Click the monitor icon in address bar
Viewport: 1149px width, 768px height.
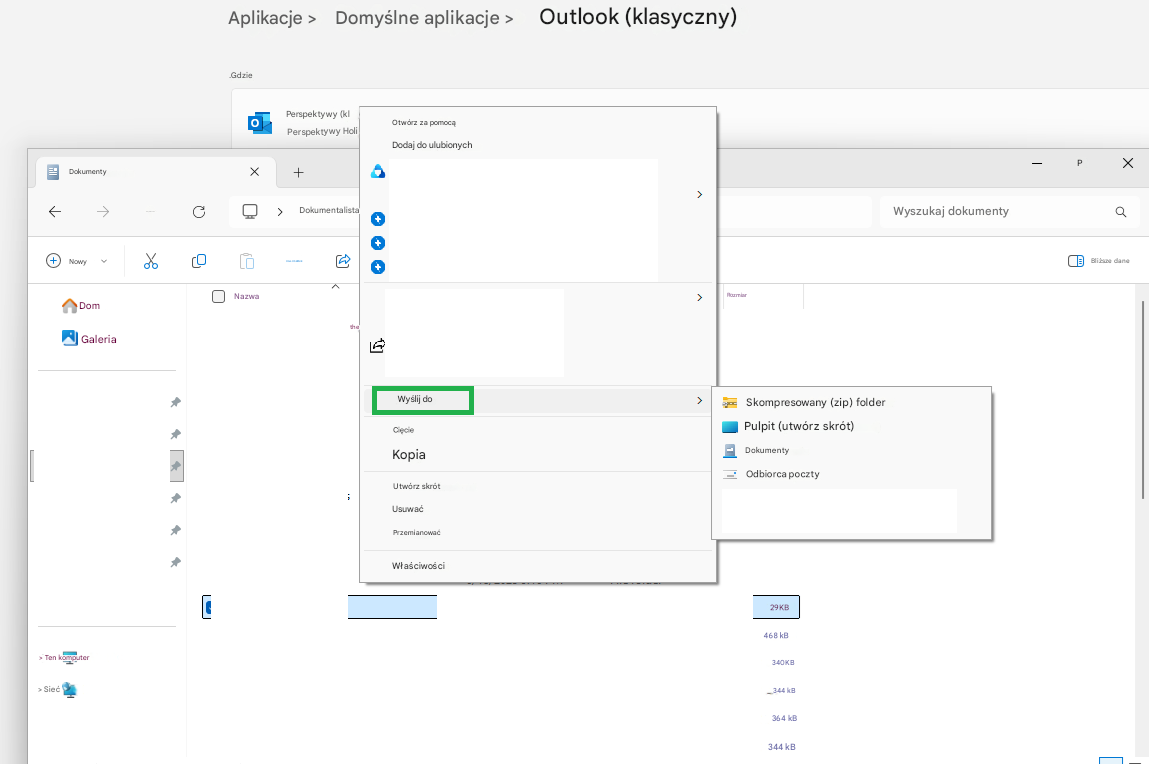click(x=250, y=212)
